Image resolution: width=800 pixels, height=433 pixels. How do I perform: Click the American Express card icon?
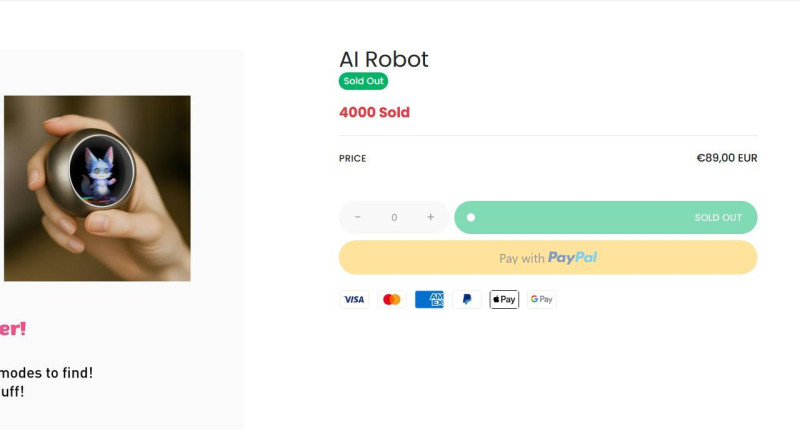429,299
